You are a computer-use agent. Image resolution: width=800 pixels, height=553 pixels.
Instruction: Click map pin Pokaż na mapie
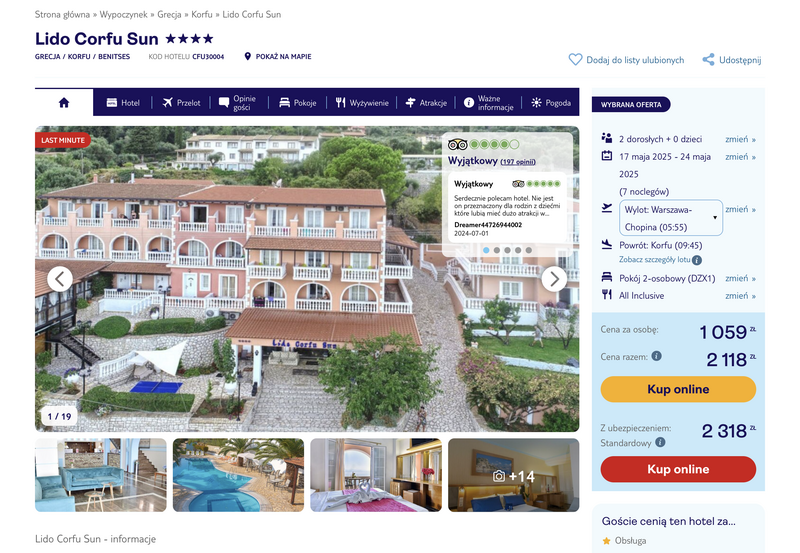247,56
